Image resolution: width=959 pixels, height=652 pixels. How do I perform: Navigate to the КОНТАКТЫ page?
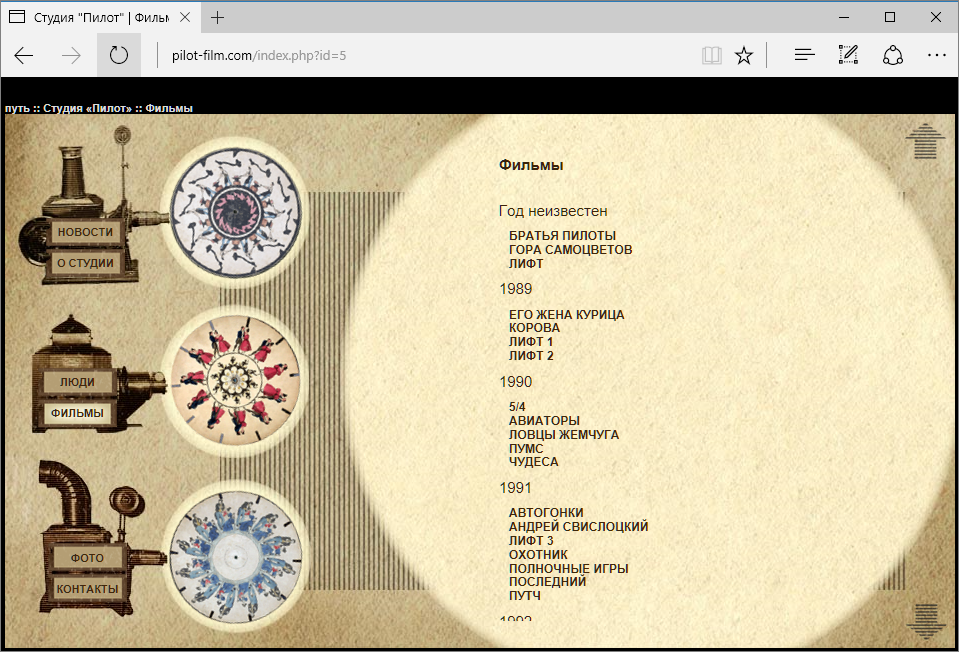pyautogui.click(x=87, y=589)
